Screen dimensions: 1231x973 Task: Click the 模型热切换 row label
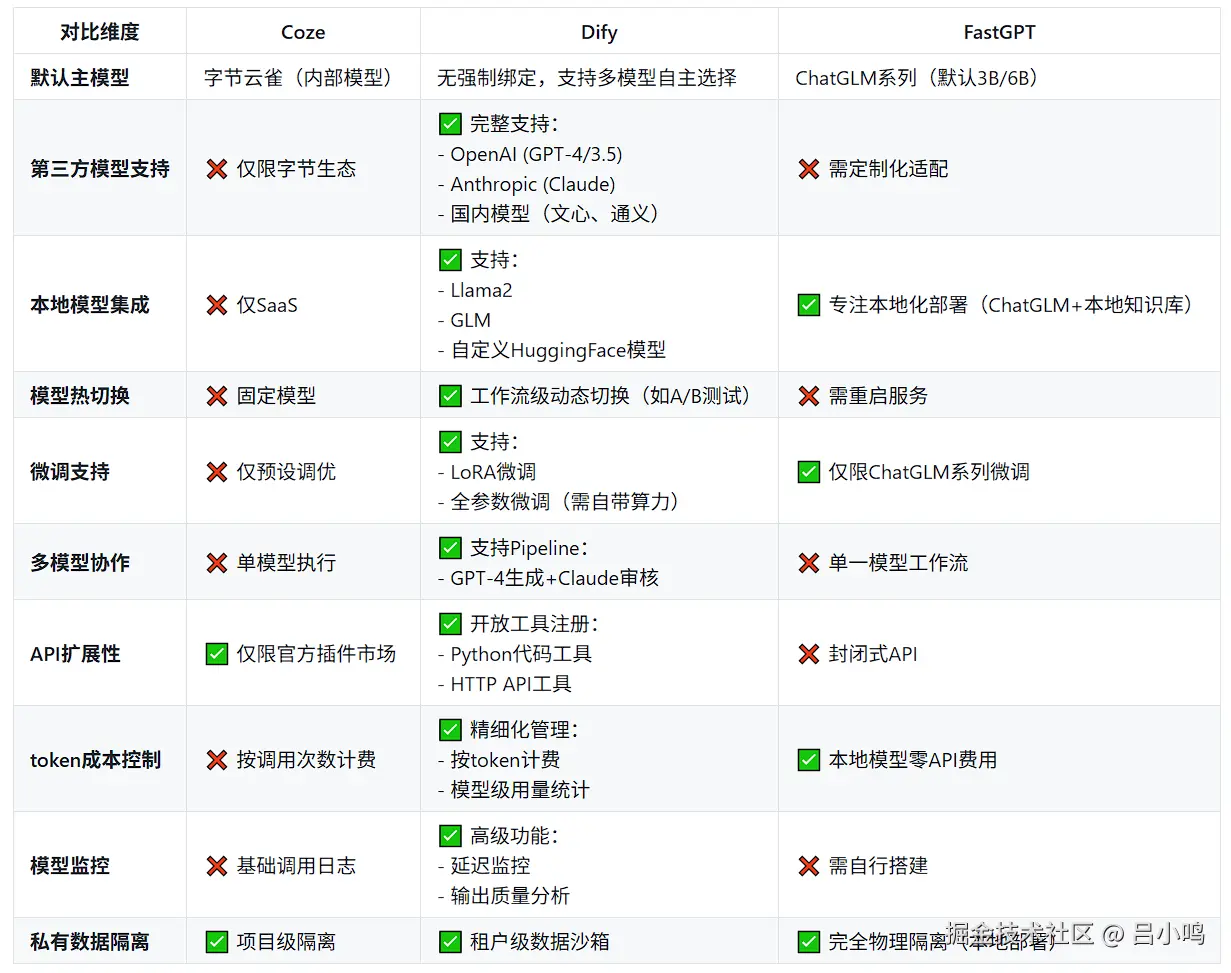click(80, 396)
